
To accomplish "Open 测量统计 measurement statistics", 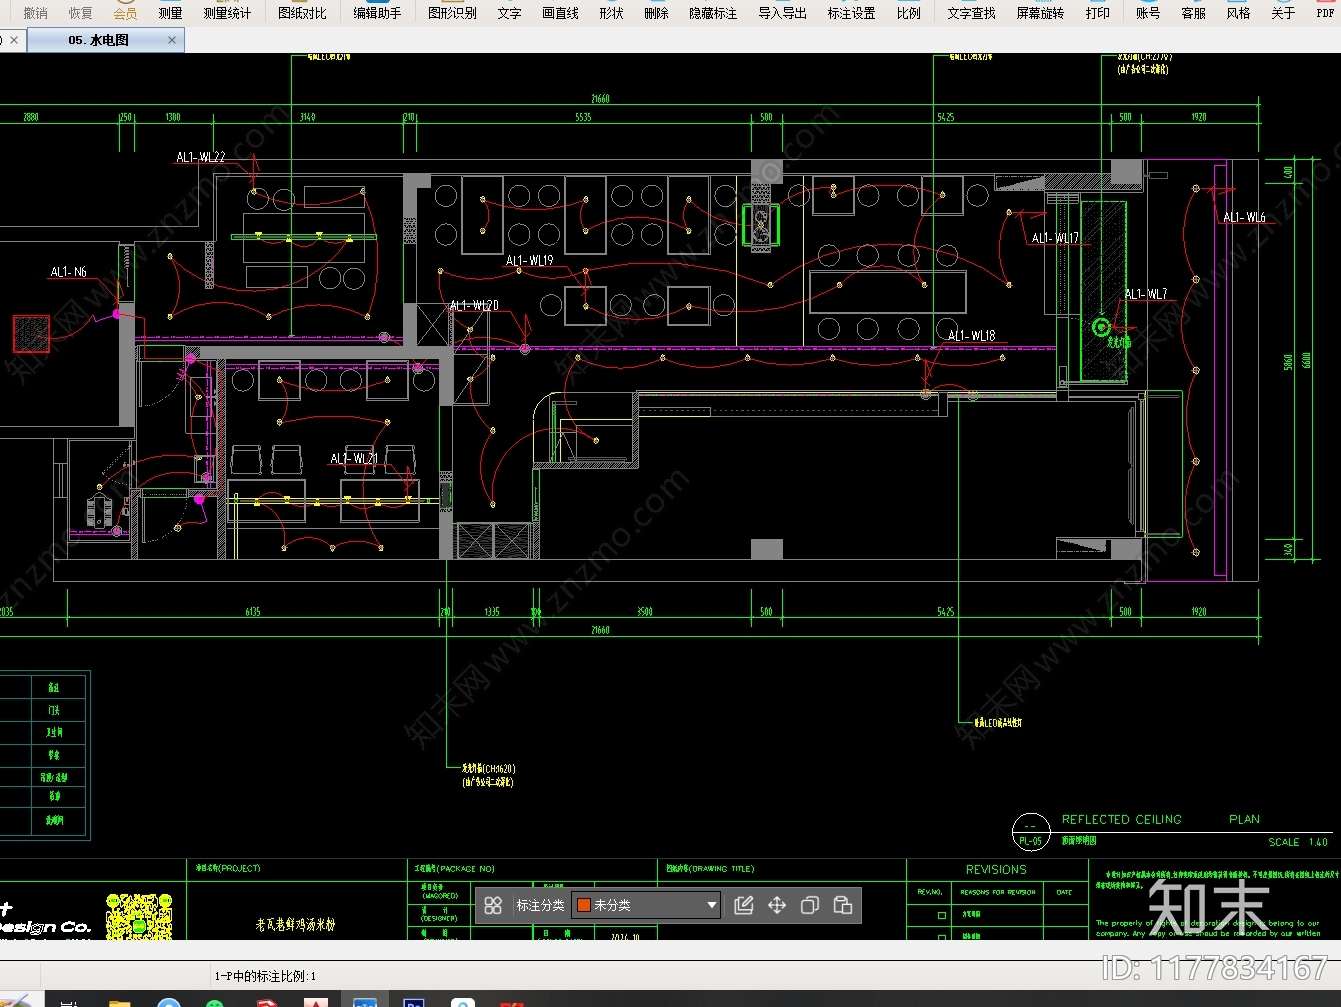I will (x=227, y=13).
